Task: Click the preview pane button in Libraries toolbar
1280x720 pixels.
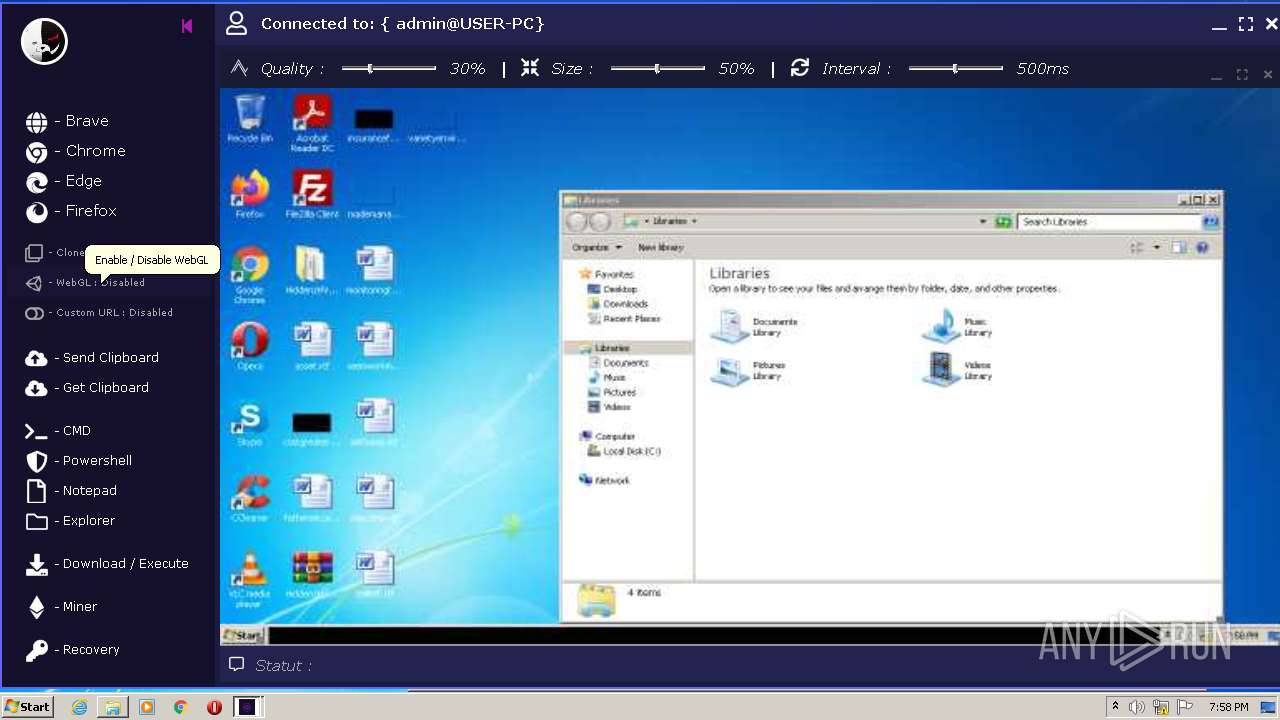Action: (x=1179, y=247)
